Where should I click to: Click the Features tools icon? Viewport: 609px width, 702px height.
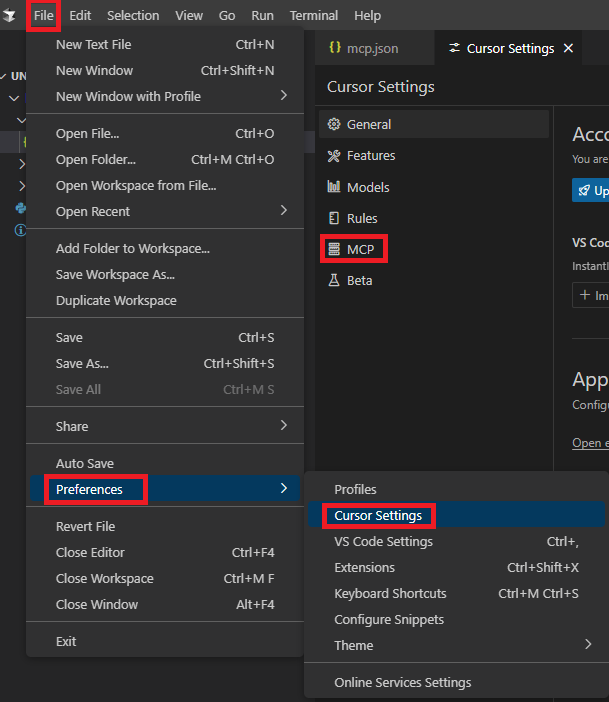tap(334, 155)
